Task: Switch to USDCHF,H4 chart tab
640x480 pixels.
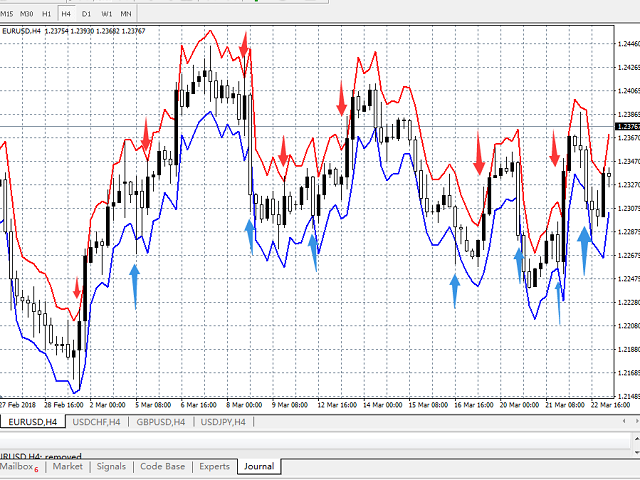Action: (96, 422)
